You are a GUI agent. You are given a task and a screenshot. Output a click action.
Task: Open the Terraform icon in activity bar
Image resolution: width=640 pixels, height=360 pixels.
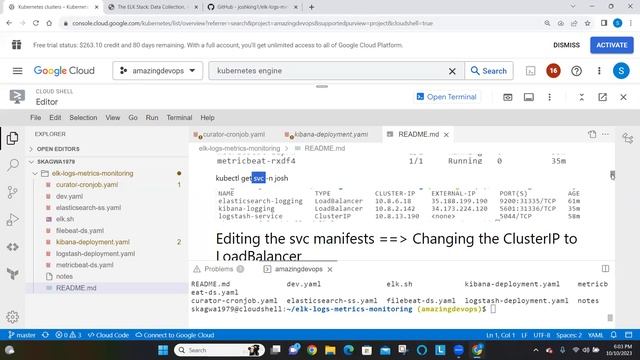[13, 273]
